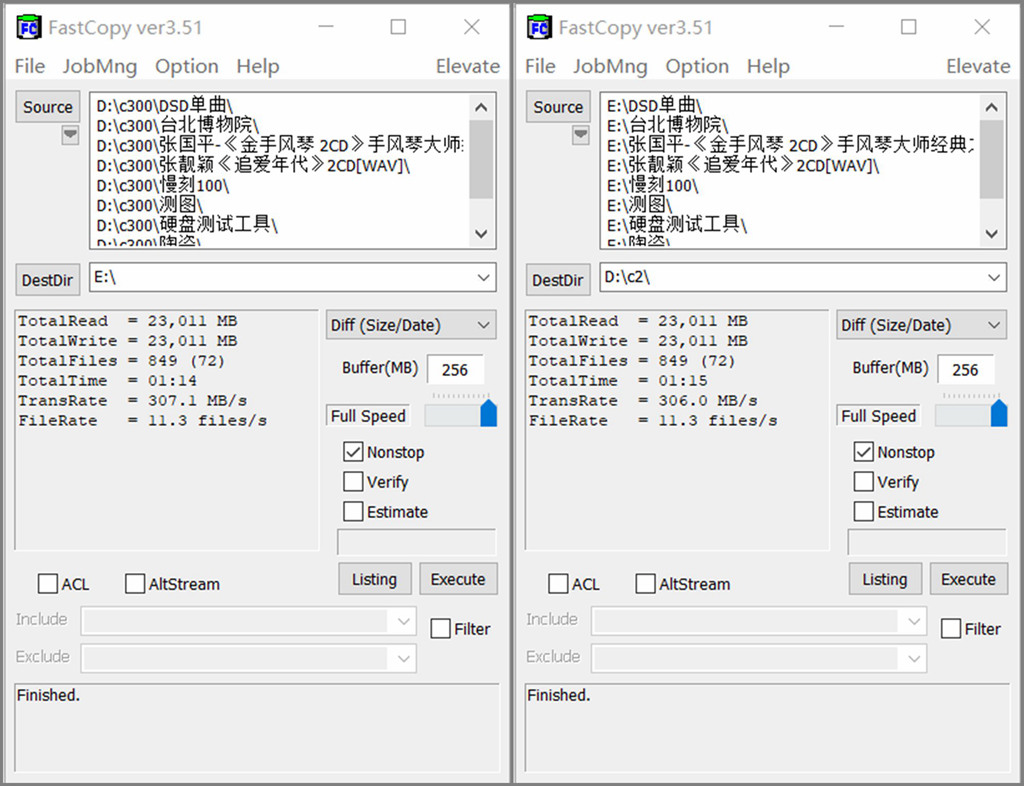Image resolution: width=1024 pixels, height=786 pixels.
Task: Open Option menu in right window
Action: (697, 66)
